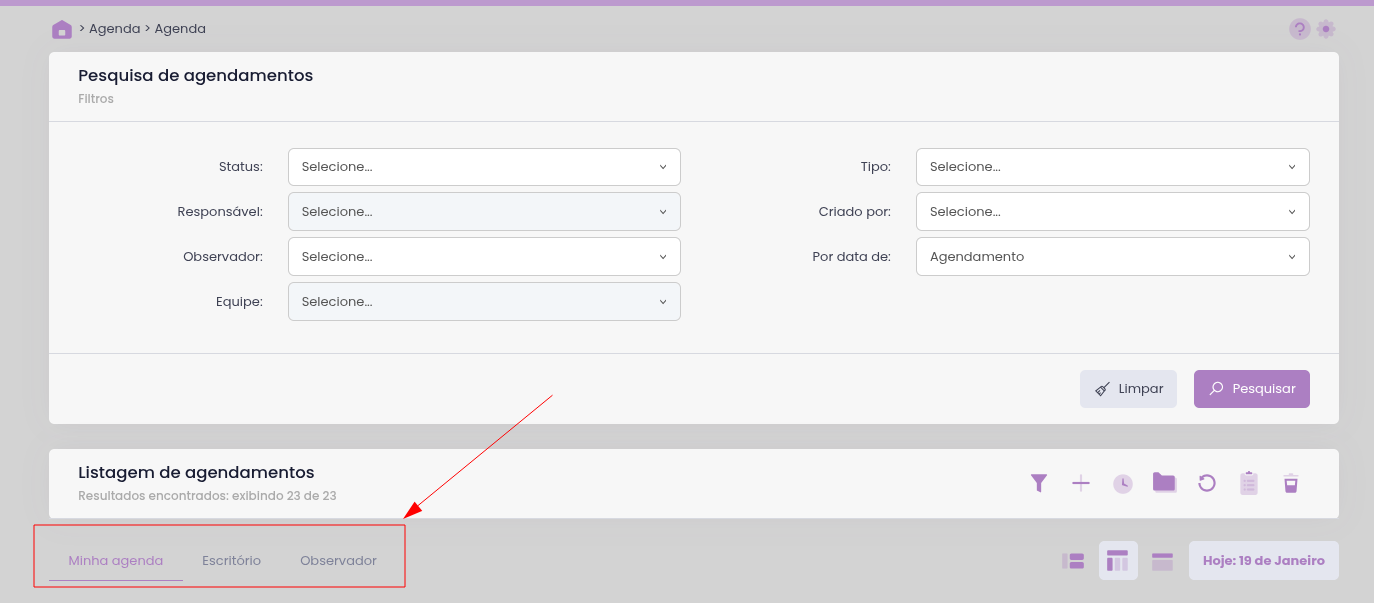The height and width of the screenshot is (603, 1374).
Task: Switch to the single panel view layout
Action: click(1162, 561)
